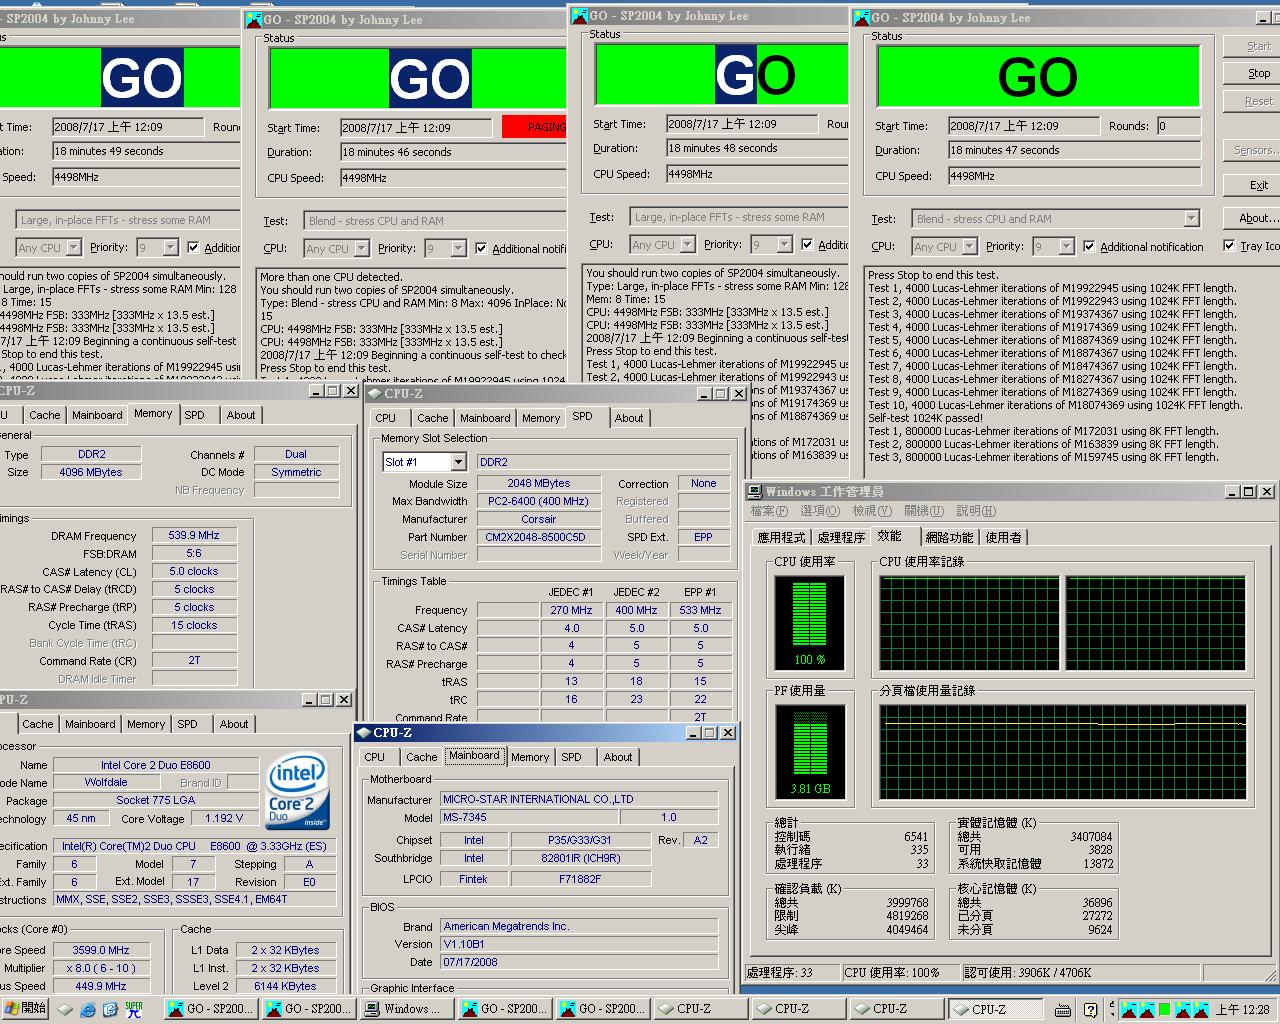This screenshot has height=1024, width=1280.
Task: Open Priority dropdown in PAGING SP2004 window
Action: (x=459, y=249)
